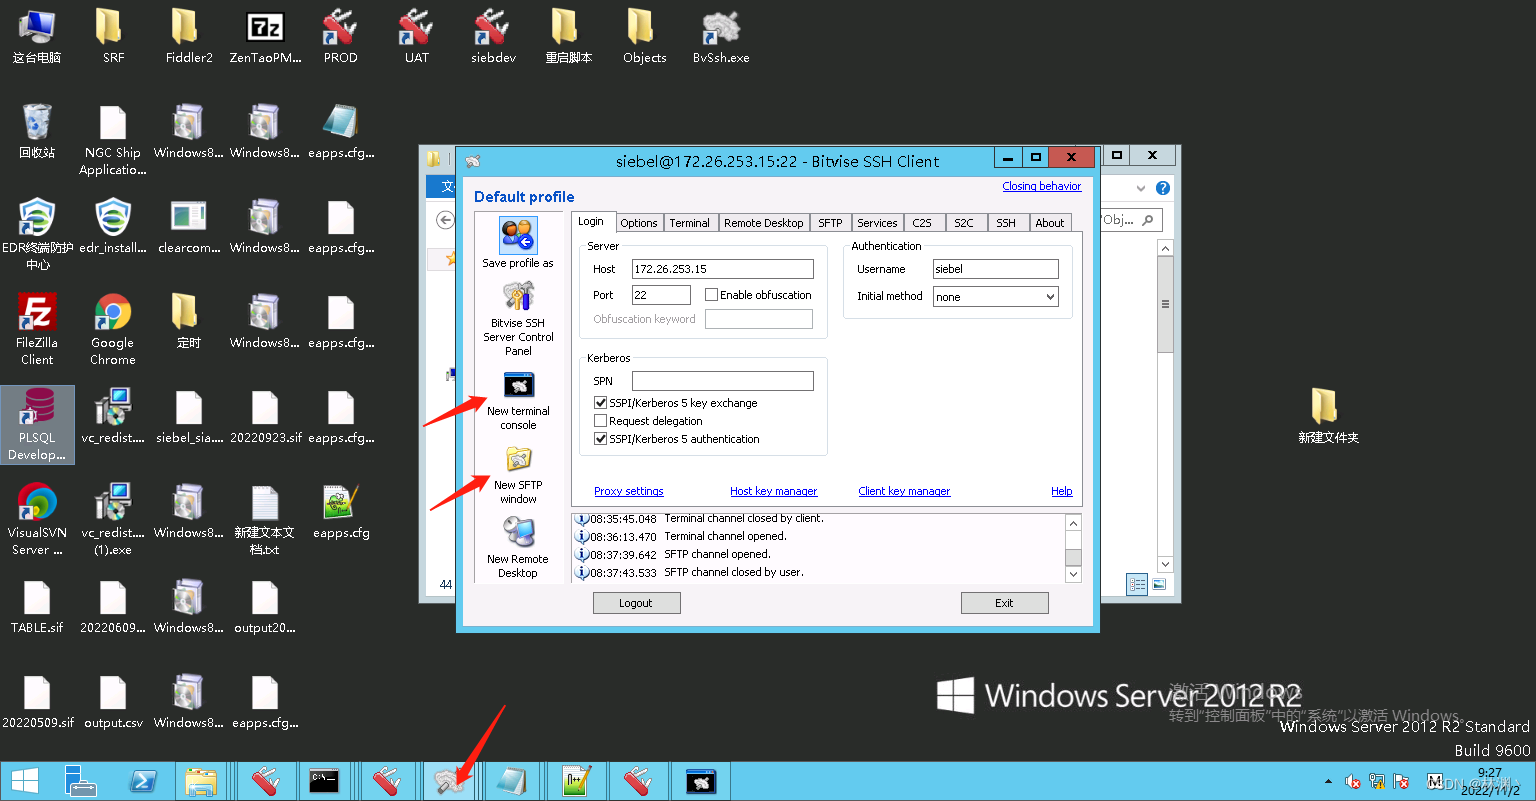
Task: Open the About tab
Action: [x=1049, y=223]
